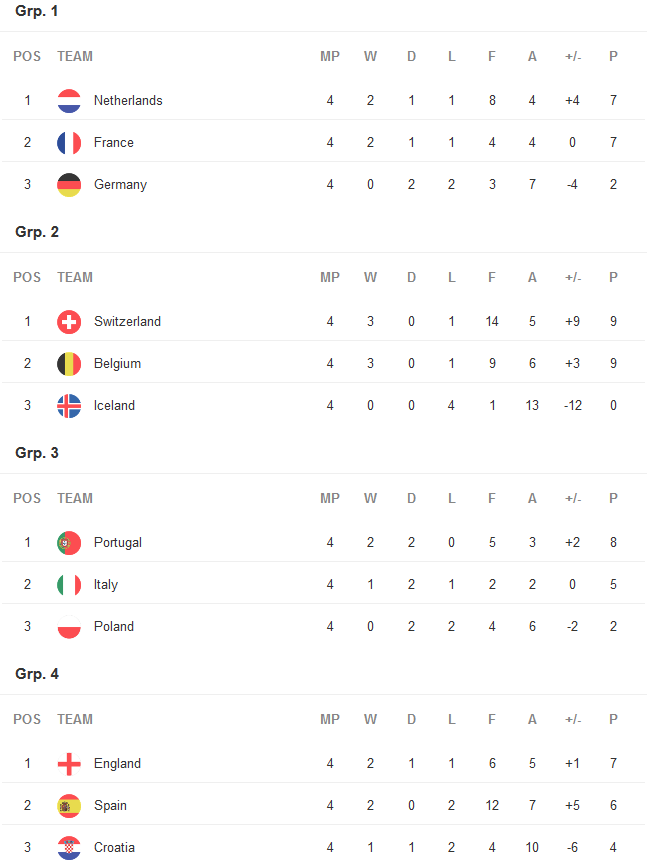Click the Croatia flag icon
The height and width of the screenshot is (867, 647).
click(x=69, y=848)
